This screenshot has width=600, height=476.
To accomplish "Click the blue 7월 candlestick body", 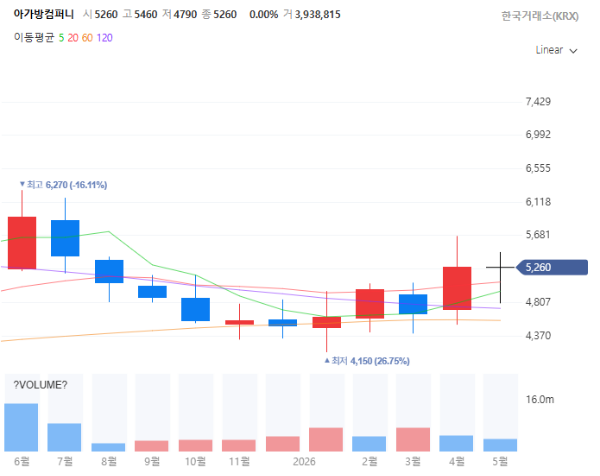I will click(65, 238).
